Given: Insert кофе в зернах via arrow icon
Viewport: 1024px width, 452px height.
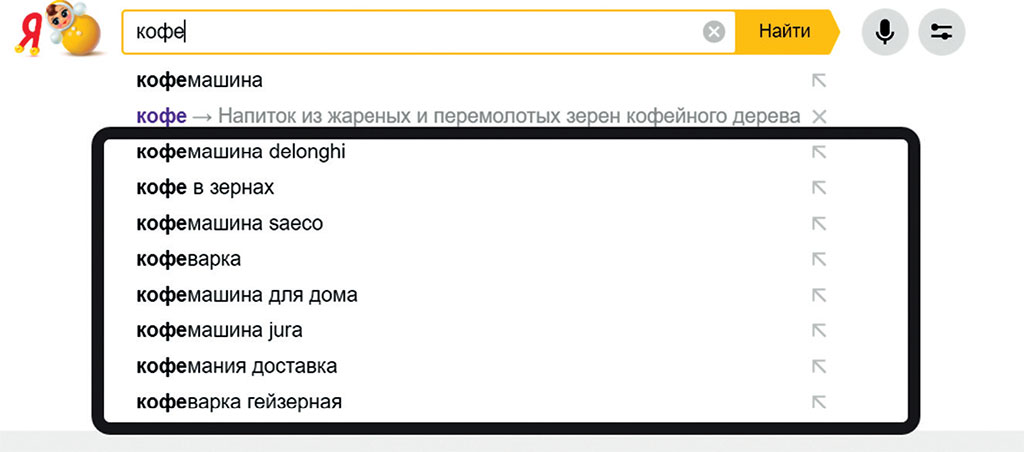Looking at the screenshot, I should click(819, 188).
